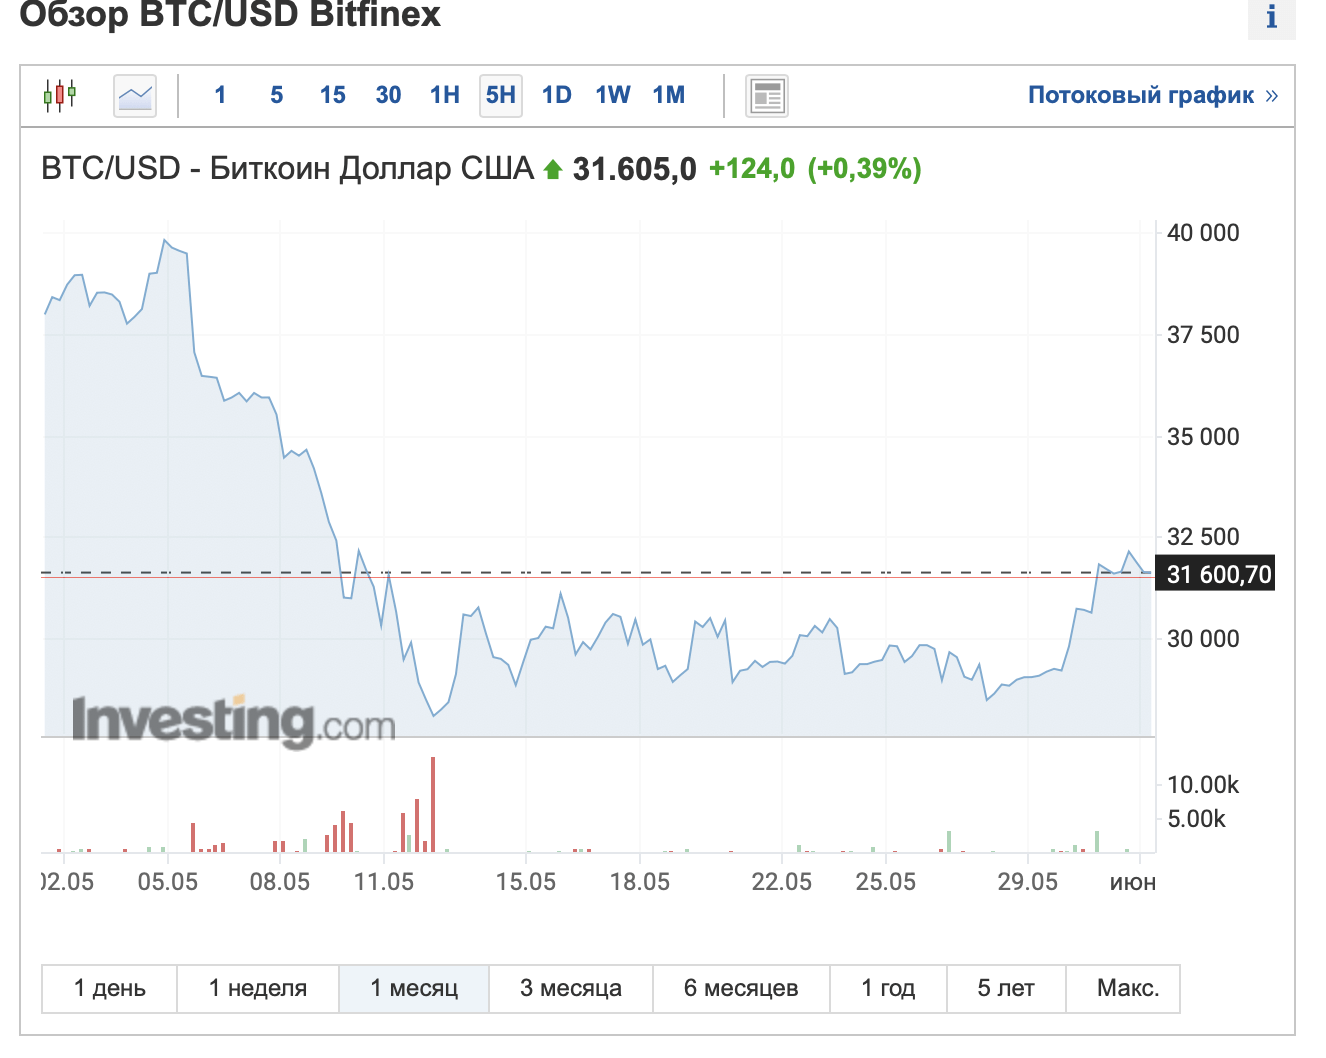Screen dimensions: 1326x1058
Task: Choose the 1D interval
Action: tap(557, 95)
